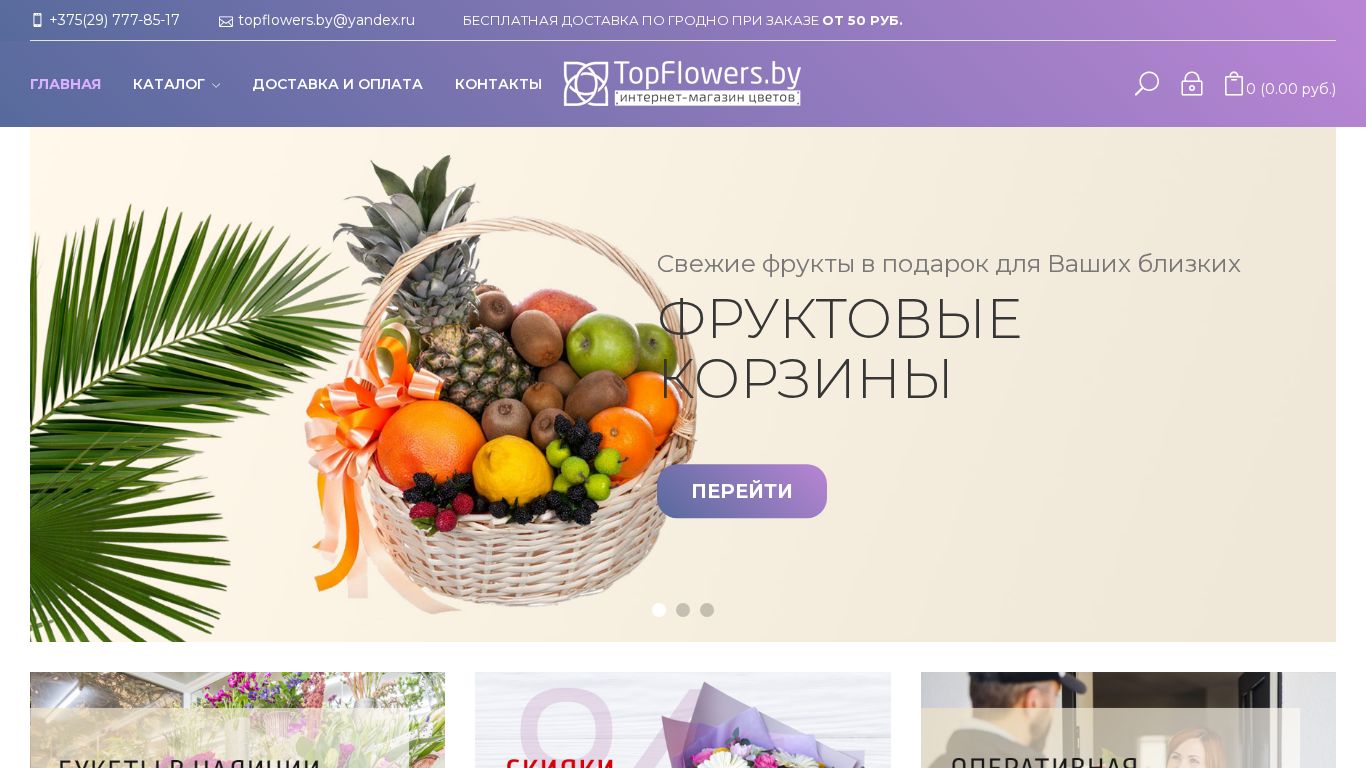Open the shopping bag cart icon
1366x768 pixels.
pyautogui.click(x=1234, y=84)
